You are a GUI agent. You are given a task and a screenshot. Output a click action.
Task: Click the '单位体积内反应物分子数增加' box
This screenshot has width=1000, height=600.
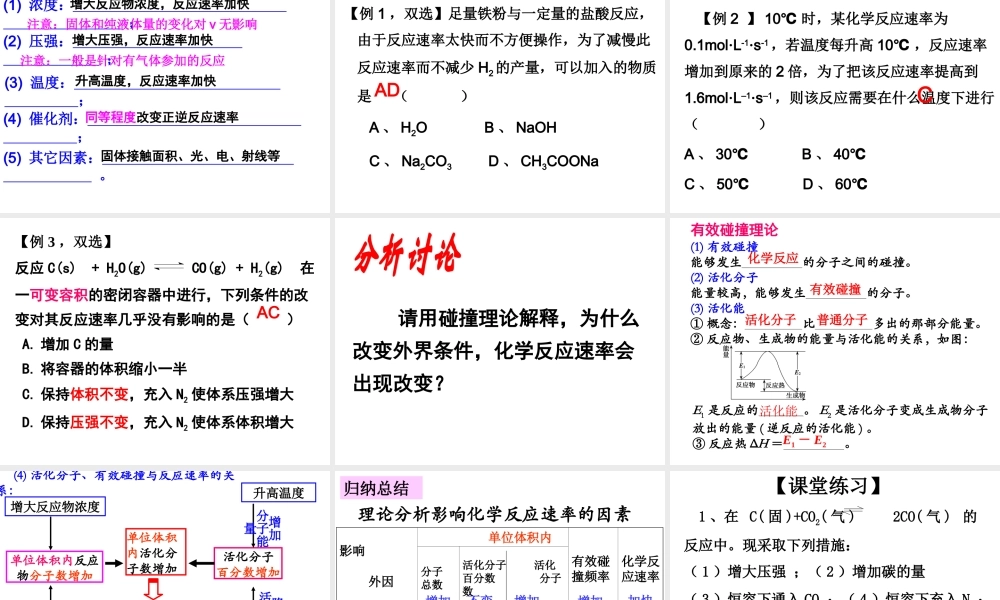pyautogui.click(x=54, y=567)
